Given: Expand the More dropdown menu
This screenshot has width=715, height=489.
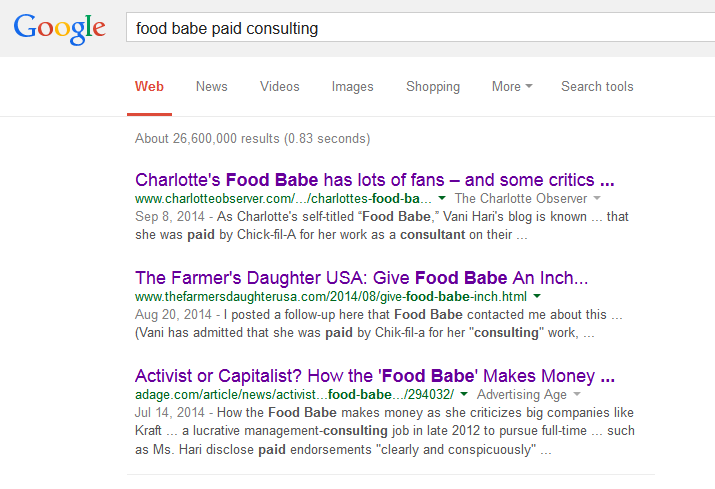Looking at the screenshot, I should (x=512, y=86).
